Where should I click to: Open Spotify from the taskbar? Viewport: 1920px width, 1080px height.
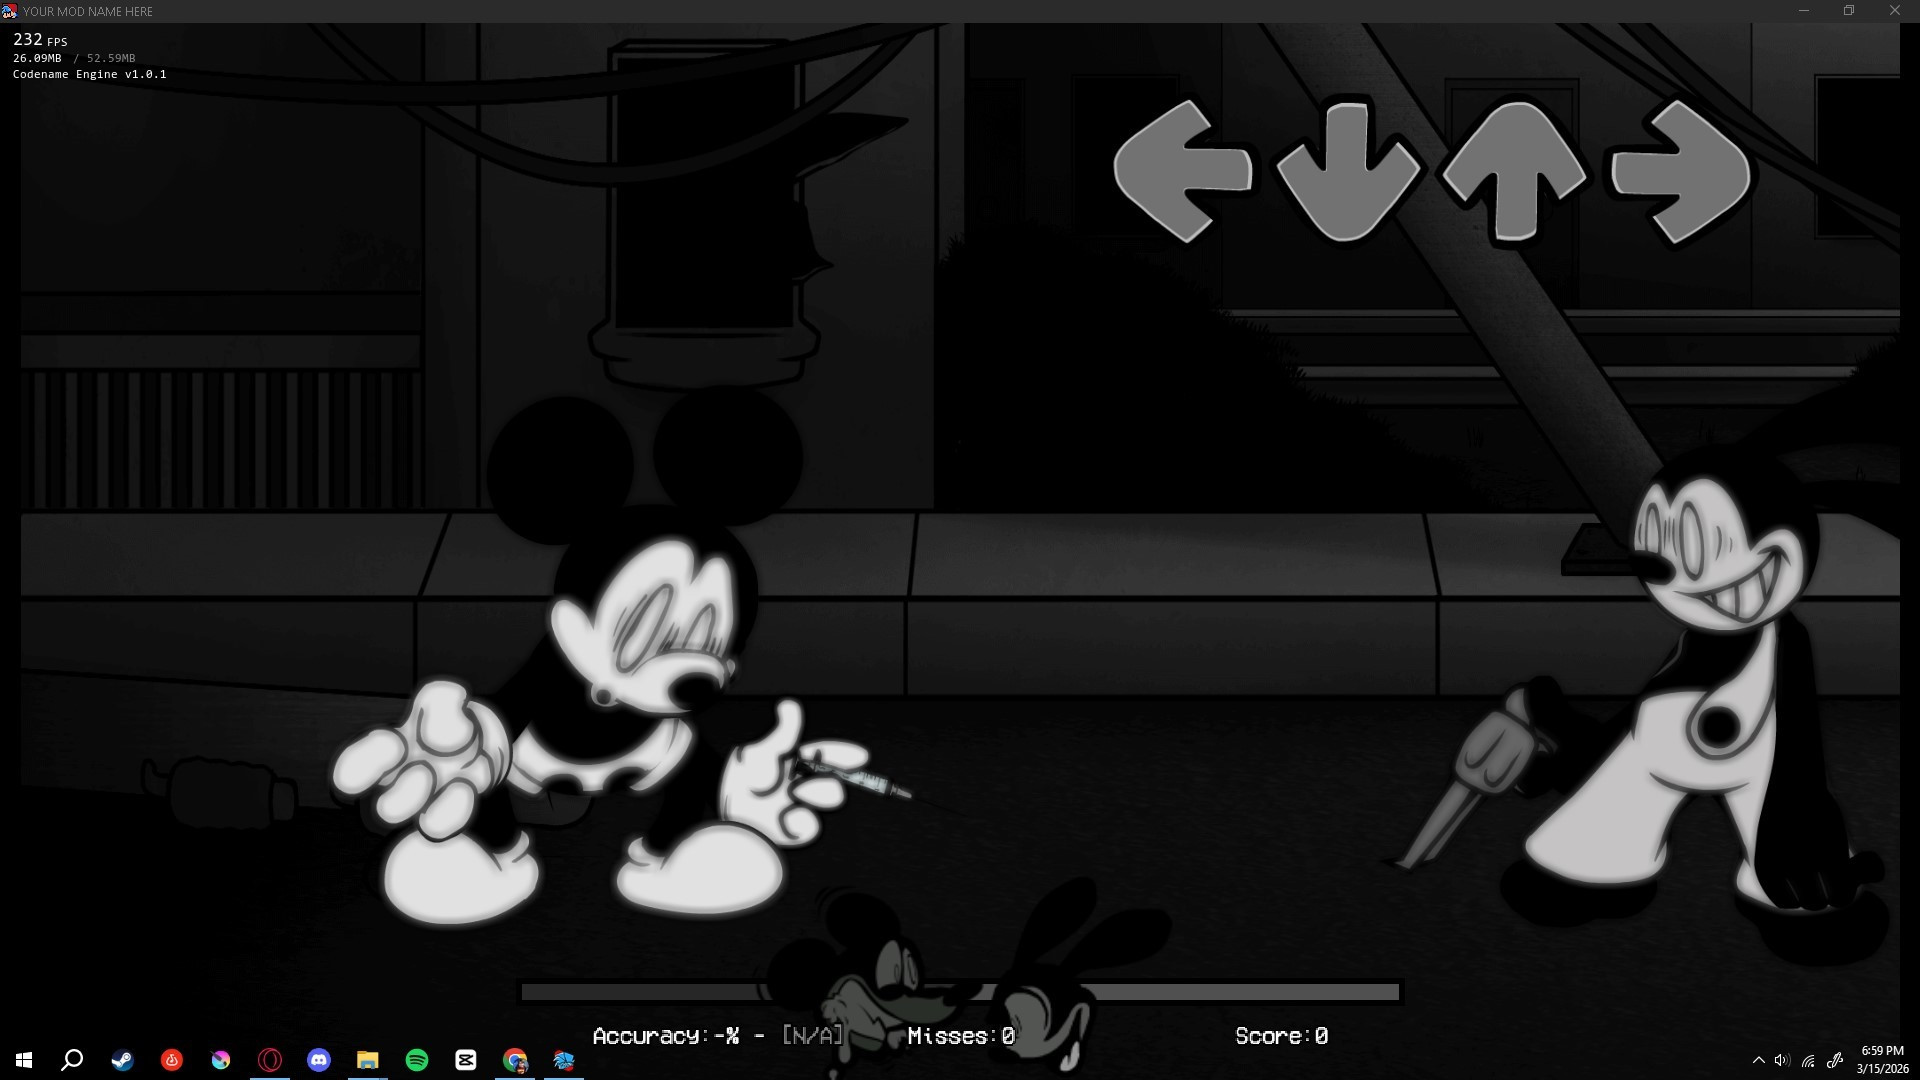click(416, 1060)
